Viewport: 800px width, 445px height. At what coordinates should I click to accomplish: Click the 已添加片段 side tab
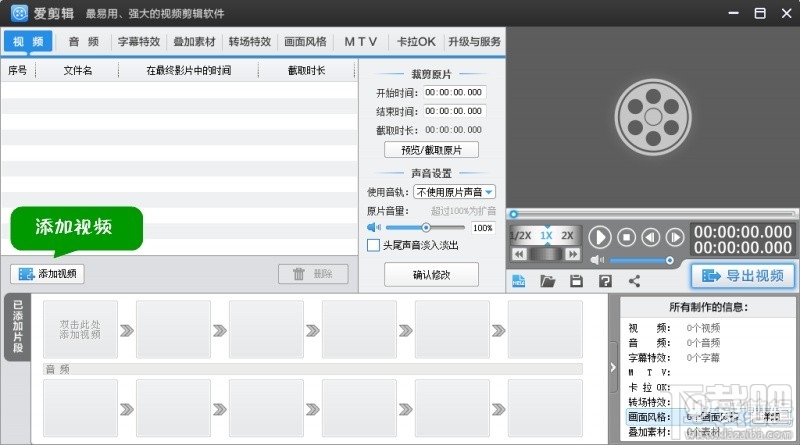coord(18,327)
